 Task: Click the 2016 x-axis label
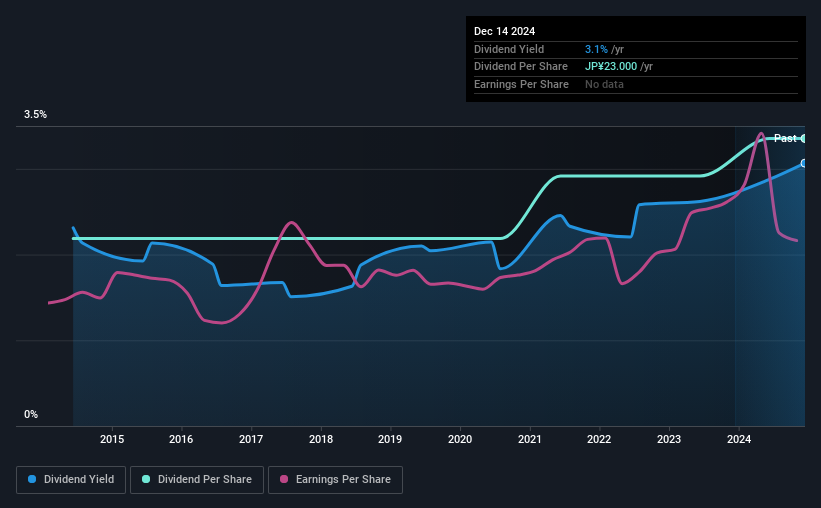coord(181,439)
